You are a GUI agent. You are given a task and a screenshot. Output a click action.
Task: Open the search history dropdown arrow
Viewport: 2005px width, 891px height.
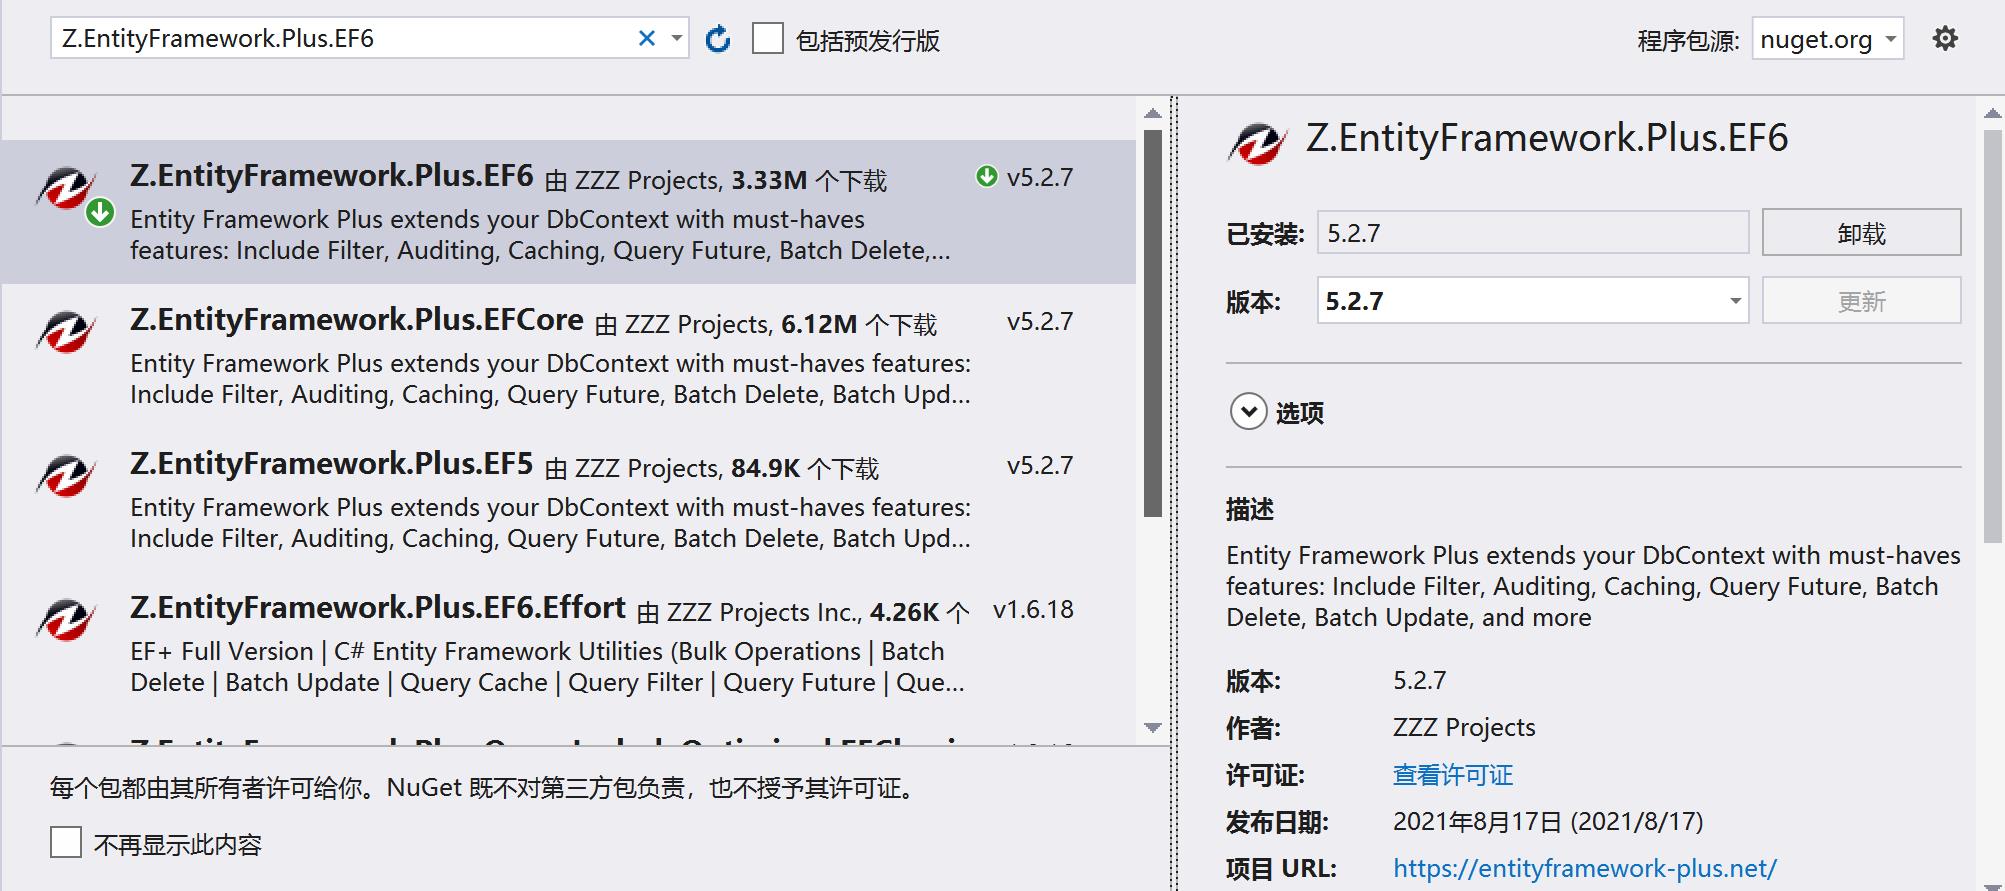point(677,38)
